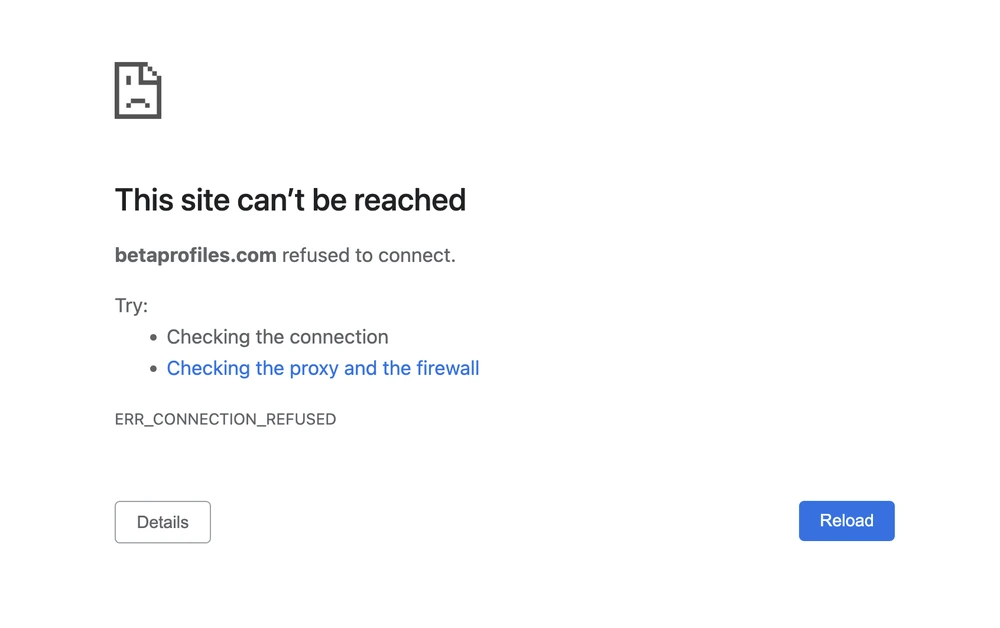
Task: Click the frowning mouth on the page icon
Action: [138, 102]
